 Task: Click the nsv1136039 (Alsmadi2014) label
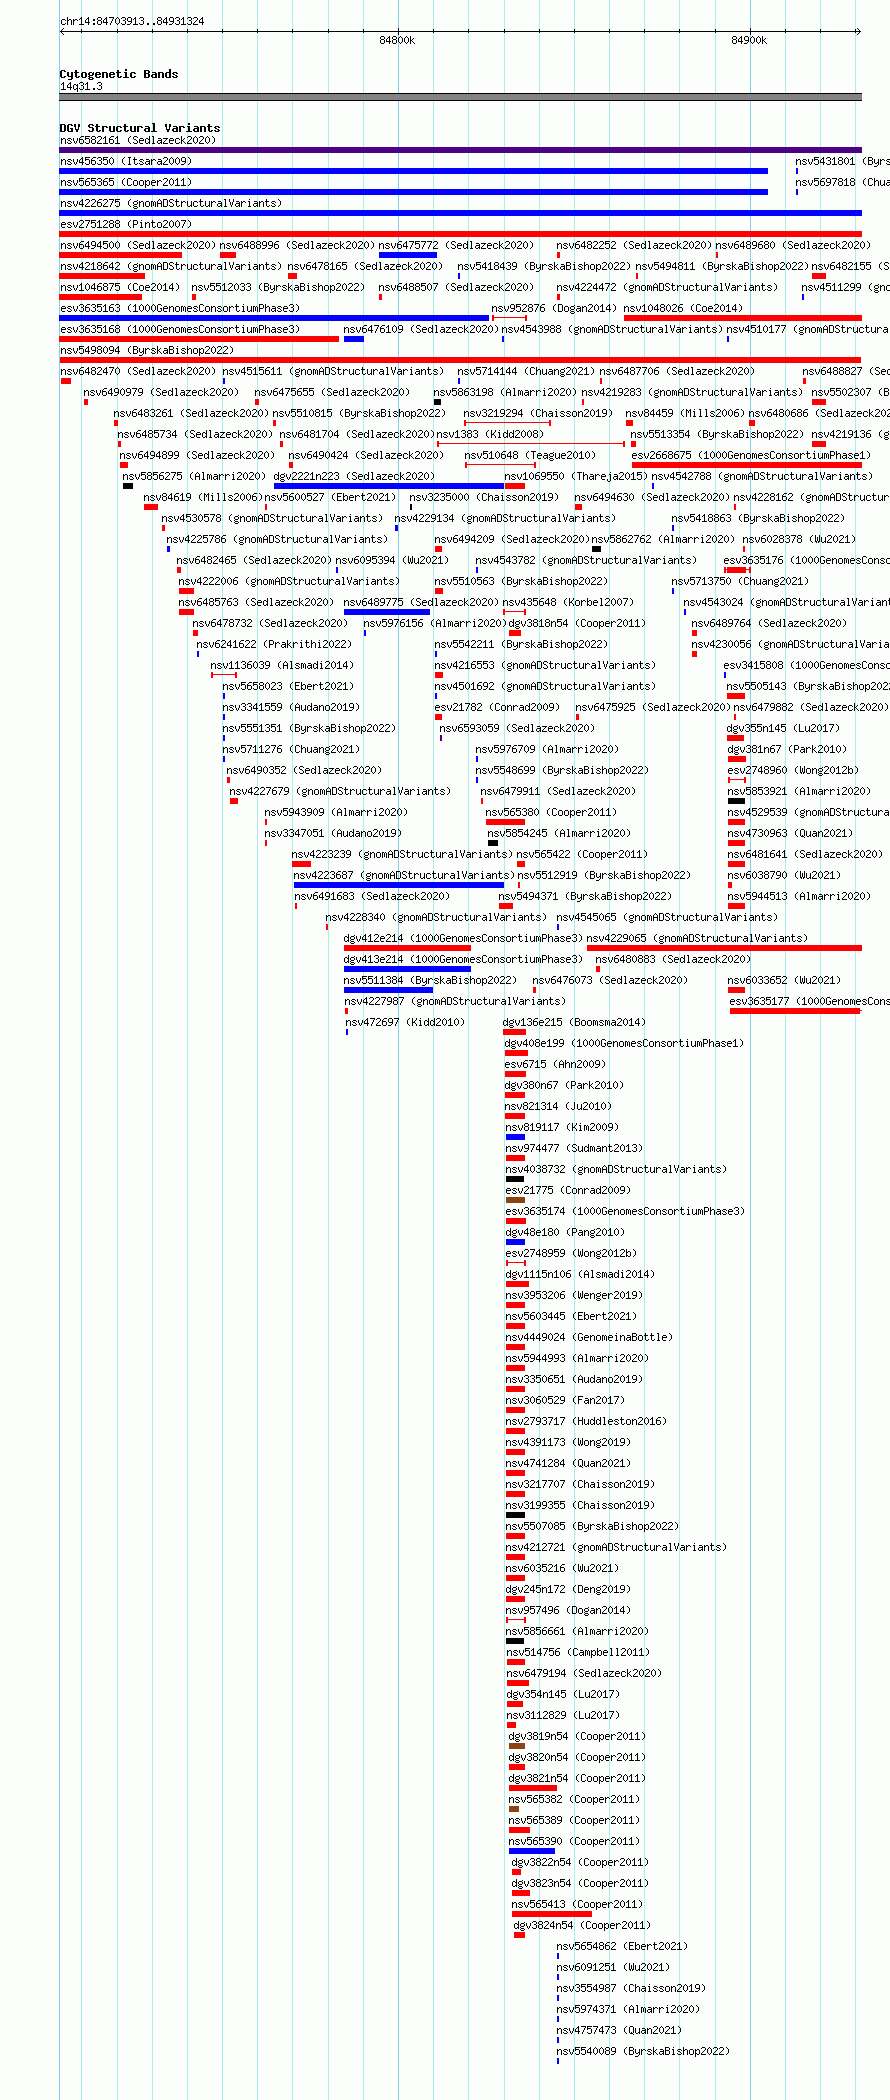[x=282, y=665]
